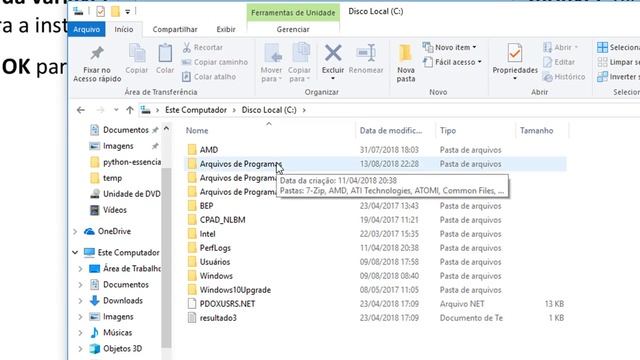Open the recent locations dropdown arrow
The height and width of the screenshot is (360, 640).
[x=116, y=110]
